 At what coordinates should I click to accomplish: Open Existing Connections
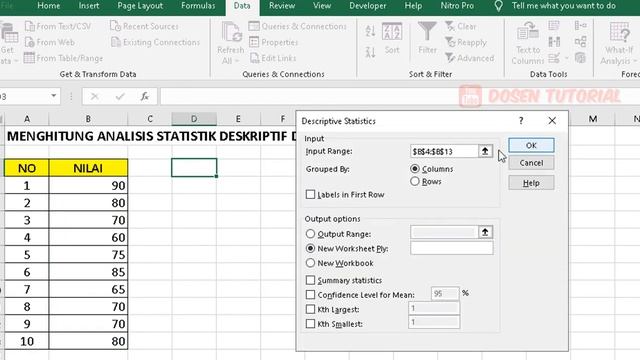156,42
